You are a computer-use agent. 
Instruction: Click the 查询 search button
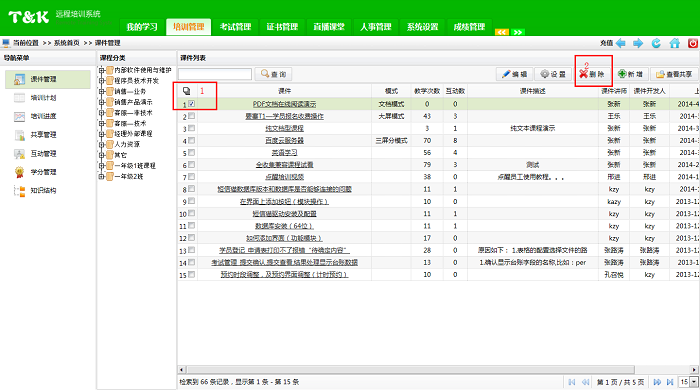tap(273, 74)
